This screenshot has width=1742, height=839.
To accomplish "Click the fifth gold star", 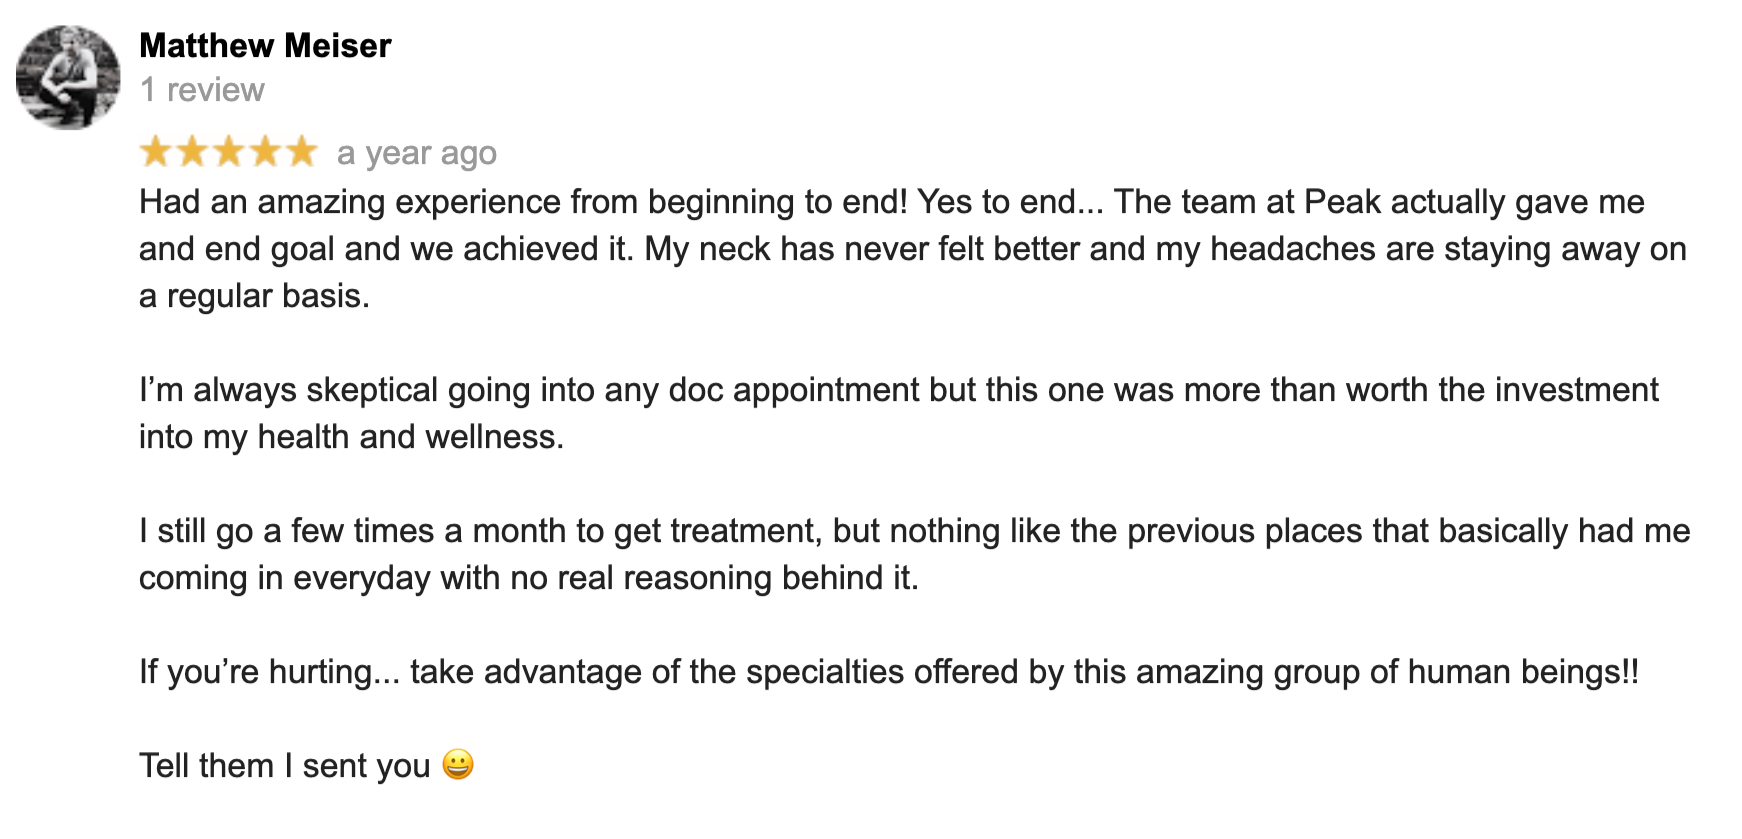I will (301, 152).
